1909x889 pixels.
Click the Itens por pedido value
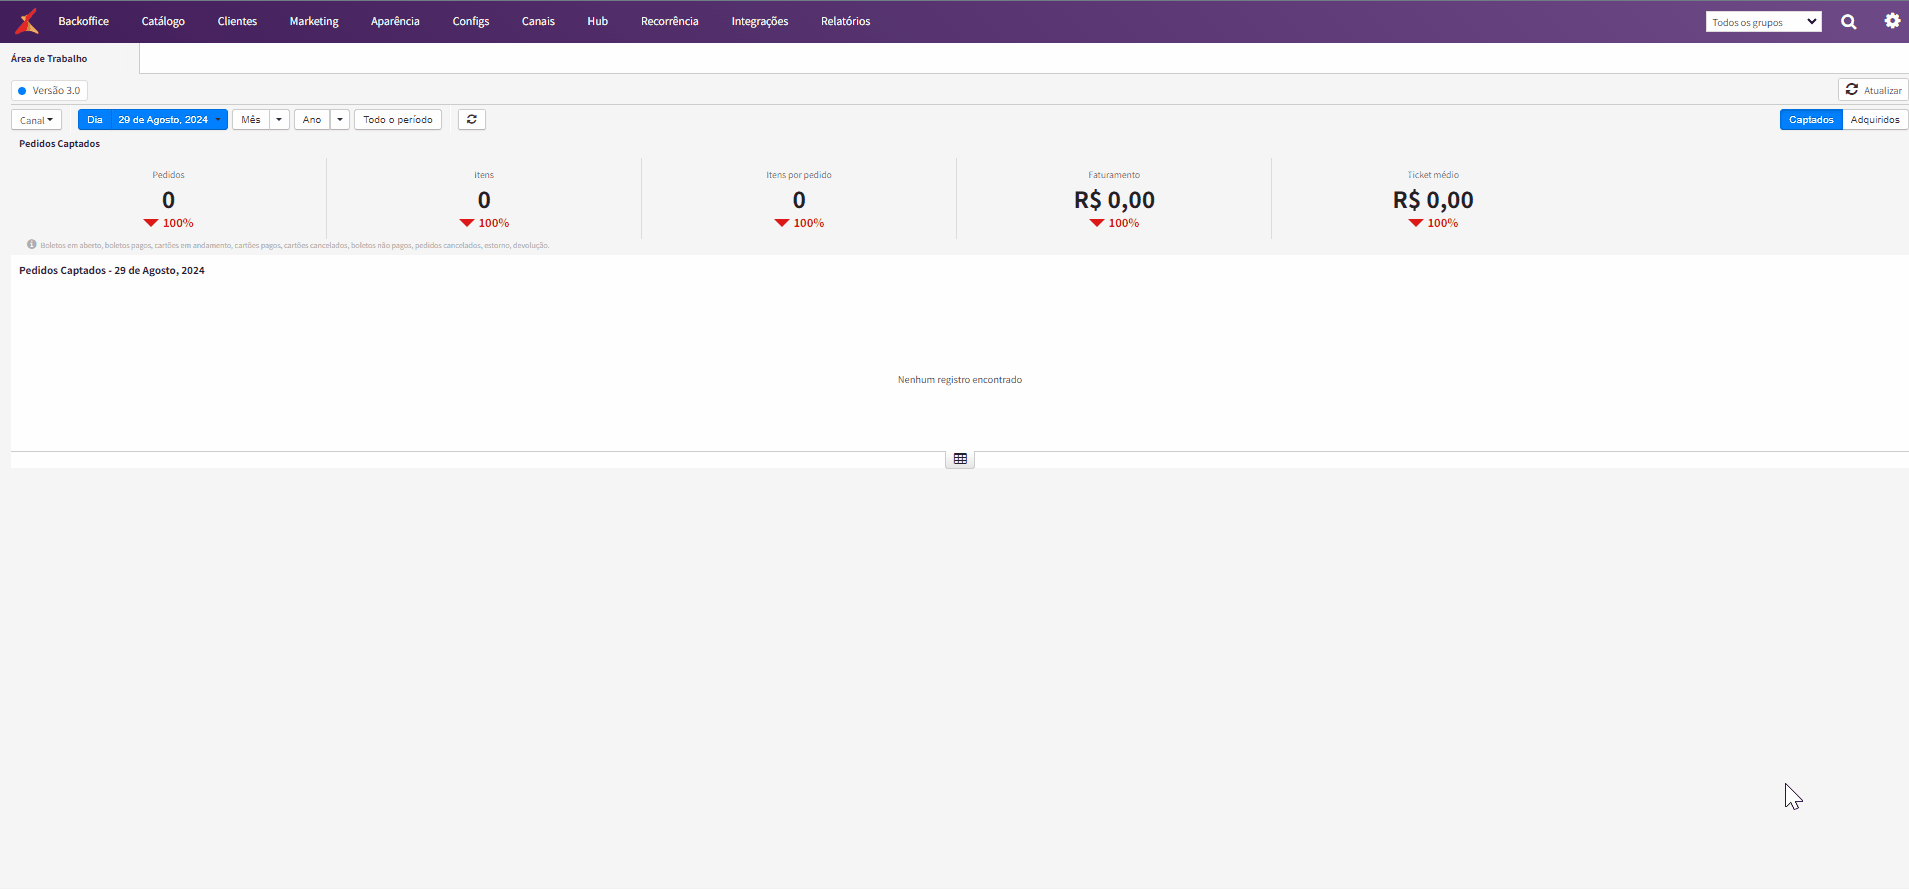coord(799,200)
